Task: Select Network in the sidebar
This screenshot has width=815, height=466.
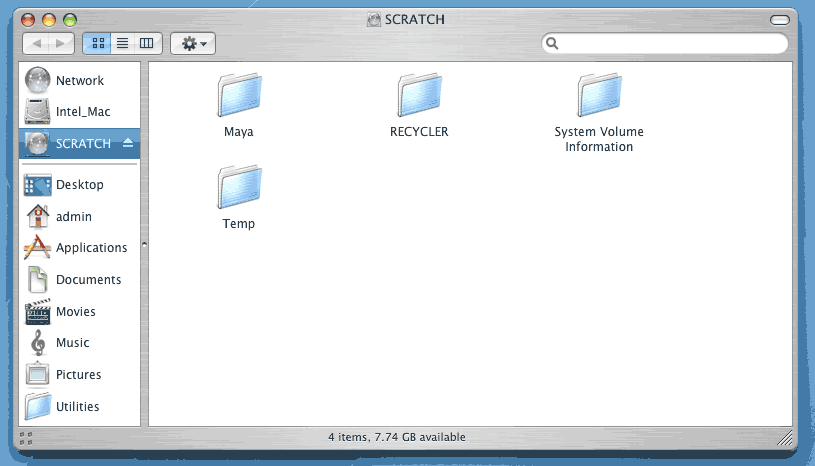Action: tap(79, 80)
